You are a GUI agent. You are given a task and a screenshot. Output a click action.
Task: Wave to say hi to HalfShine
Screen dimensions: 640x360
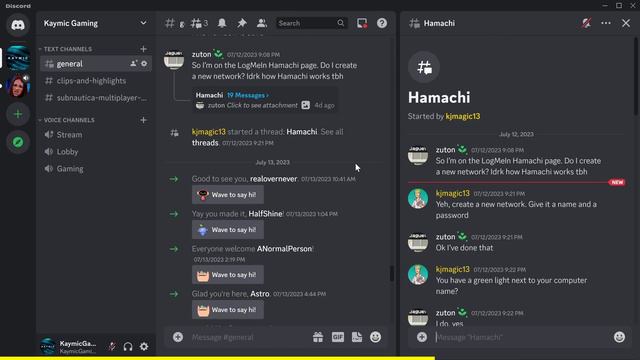click(x=228, y=230)
